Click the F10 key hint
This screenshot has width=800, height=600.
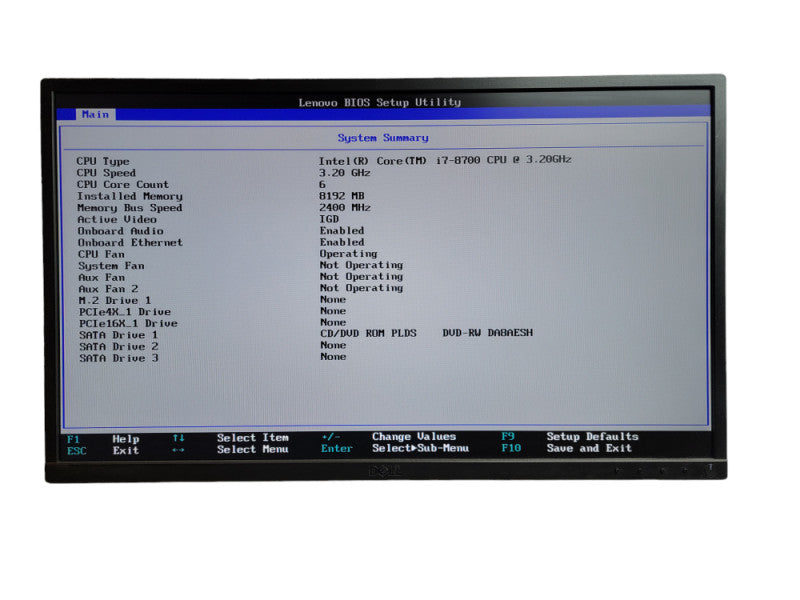point(511,448)
